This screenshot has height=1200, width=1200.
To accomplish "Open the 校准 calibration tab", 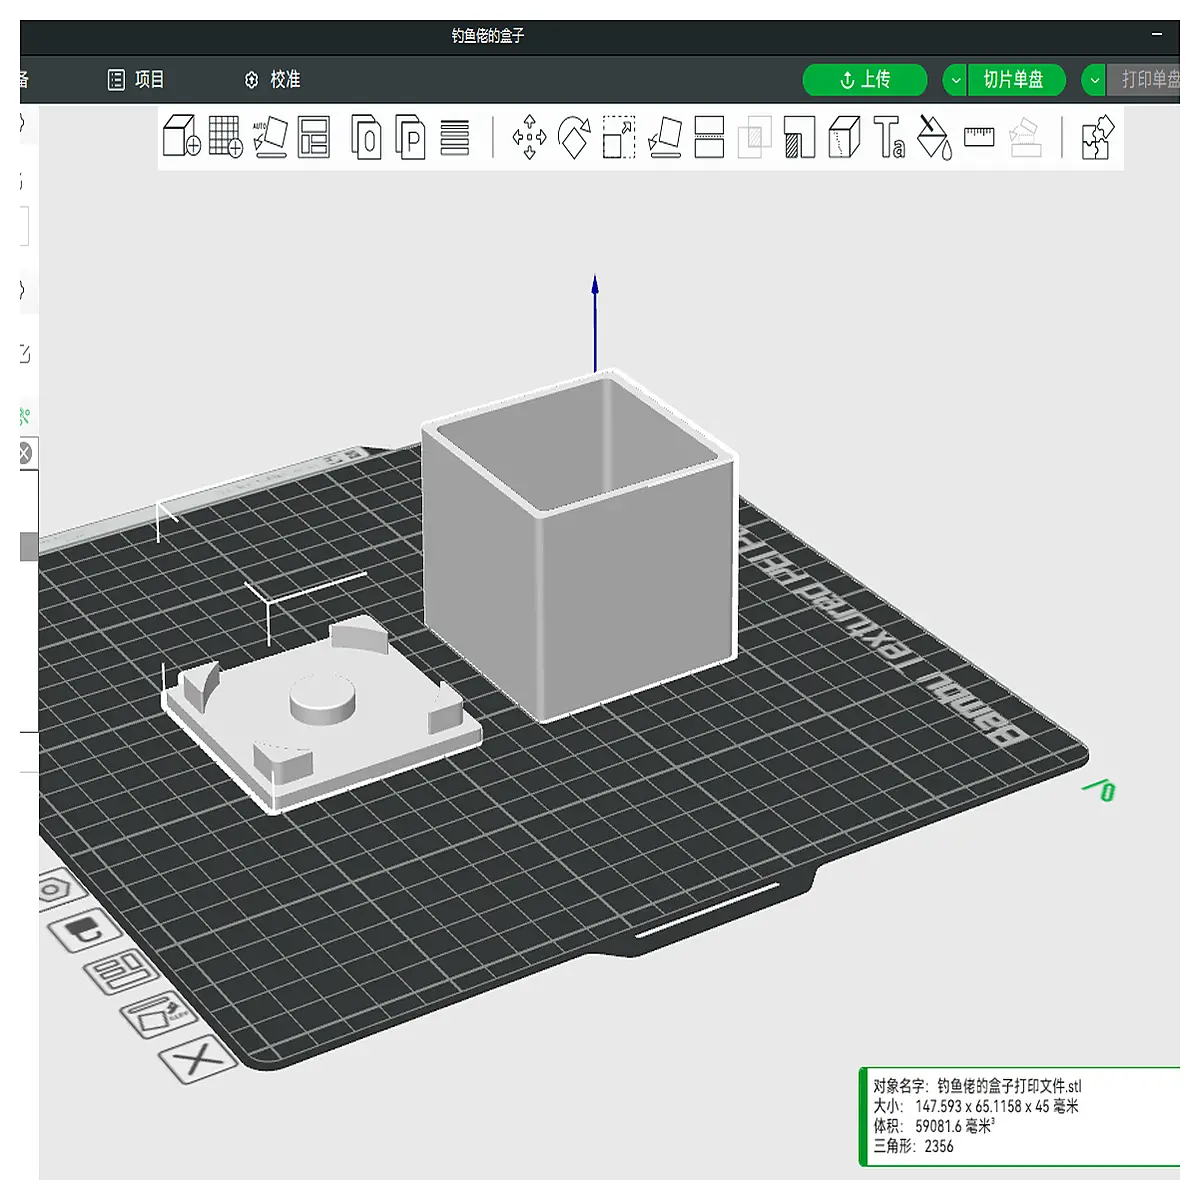I will 272,80.
